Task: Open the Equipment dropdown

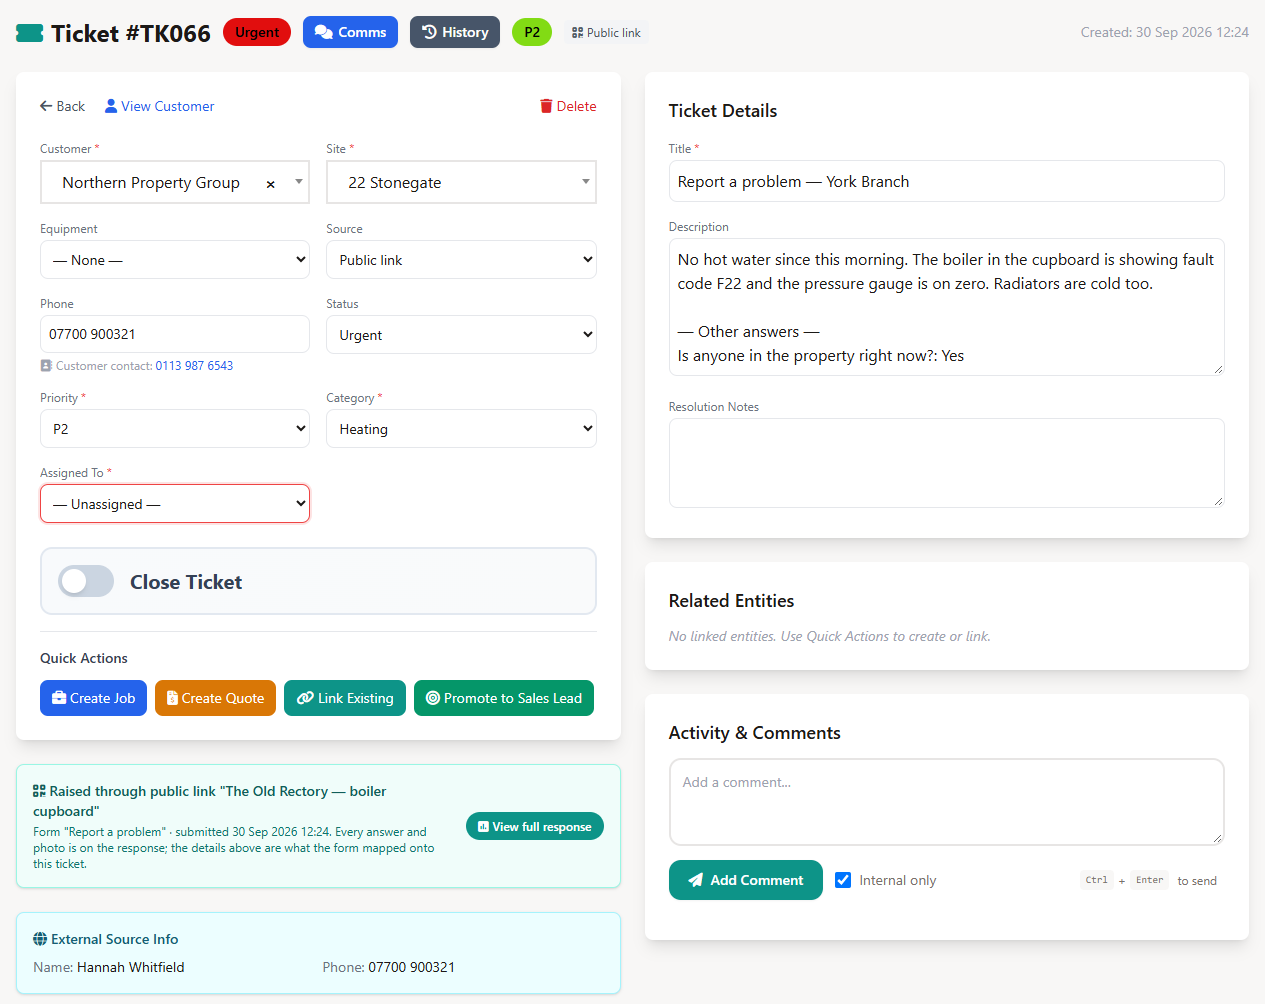Action: tap(175, 260)
